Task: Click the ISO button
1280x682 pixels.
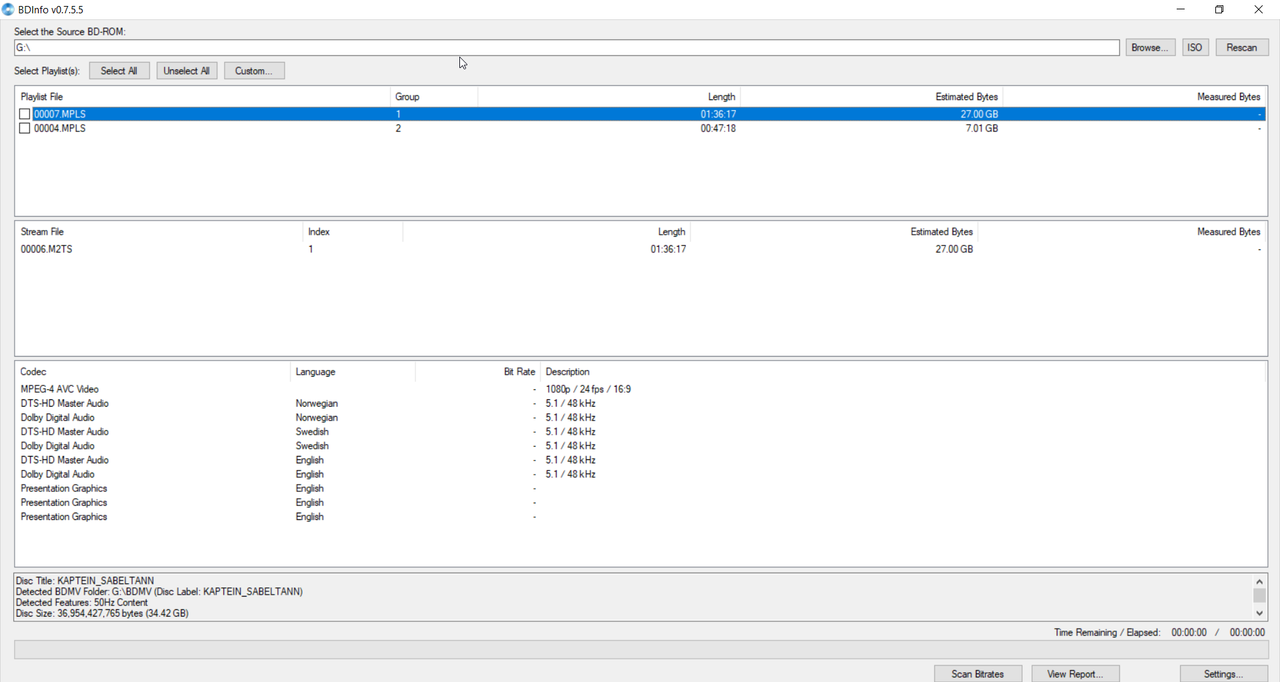Action: point(1195,47)
